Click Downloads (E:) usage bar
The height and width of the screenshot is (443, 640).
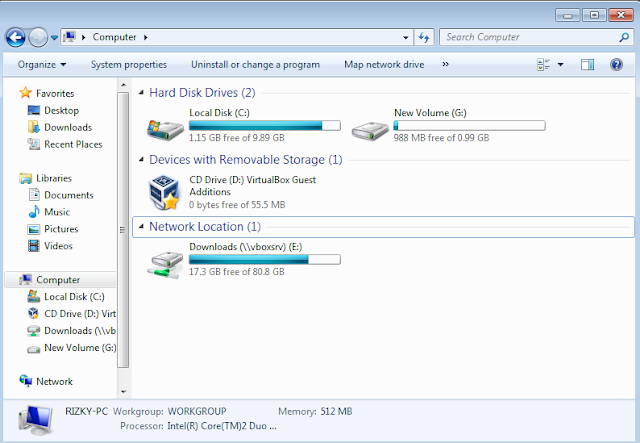click(x=264, y=259)
